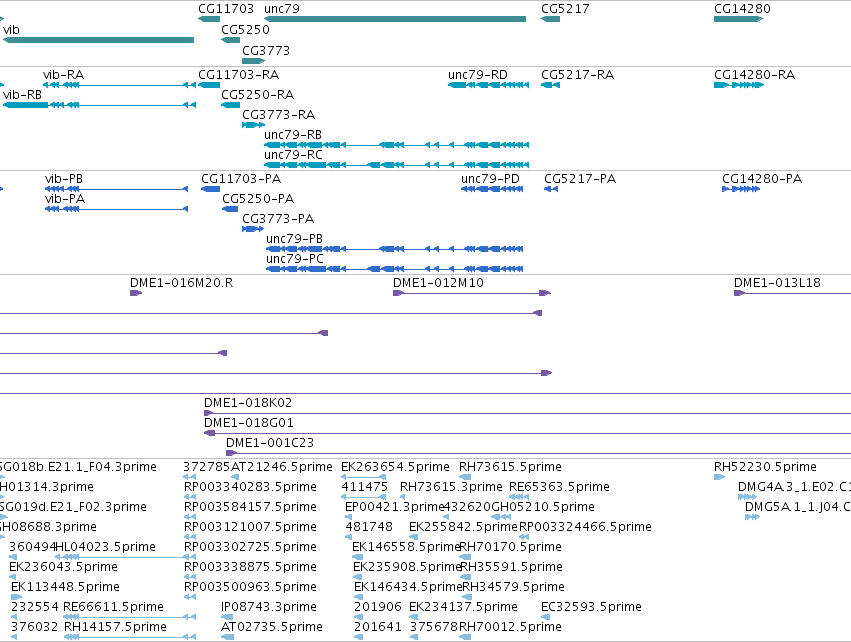Click the IP08743.3prime EST label

click(x=269, y=607)
